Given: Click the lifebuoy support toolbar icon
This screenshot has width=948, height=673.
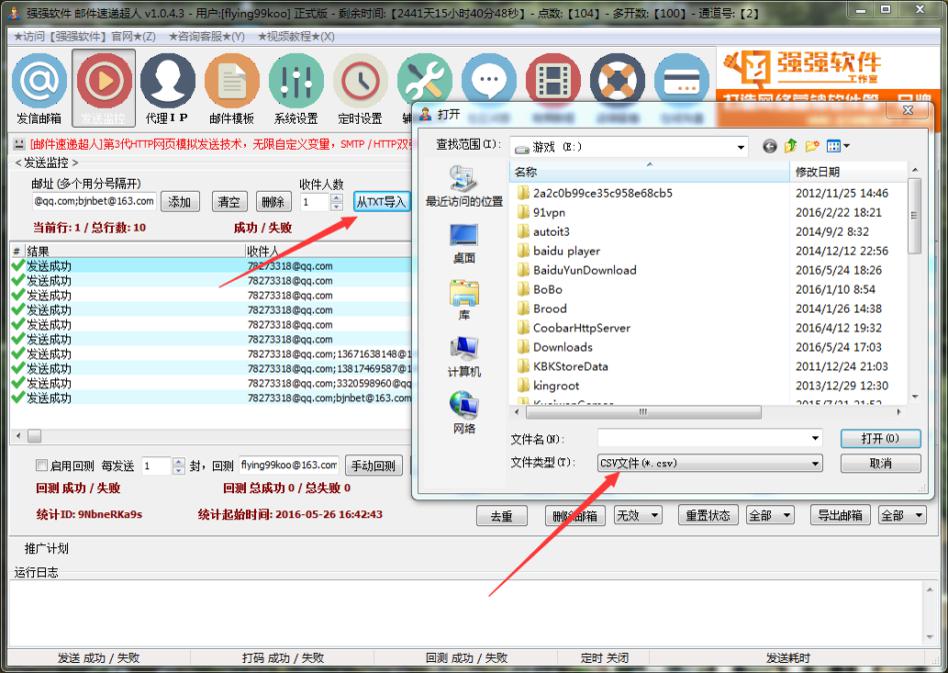Looking at the screenshot, I should [617, 80].
